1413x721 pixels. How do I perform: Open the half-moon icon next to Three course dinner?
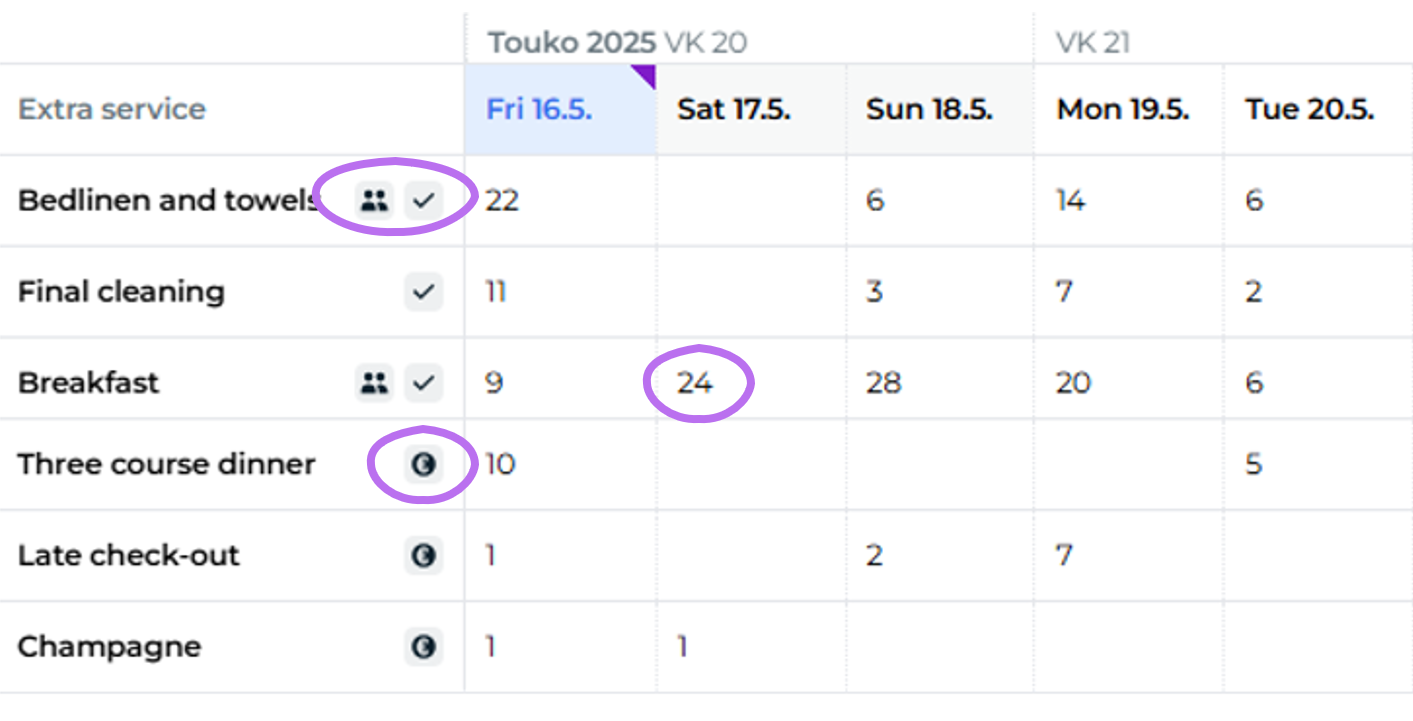pyautogui.click(x=424, y=463)
